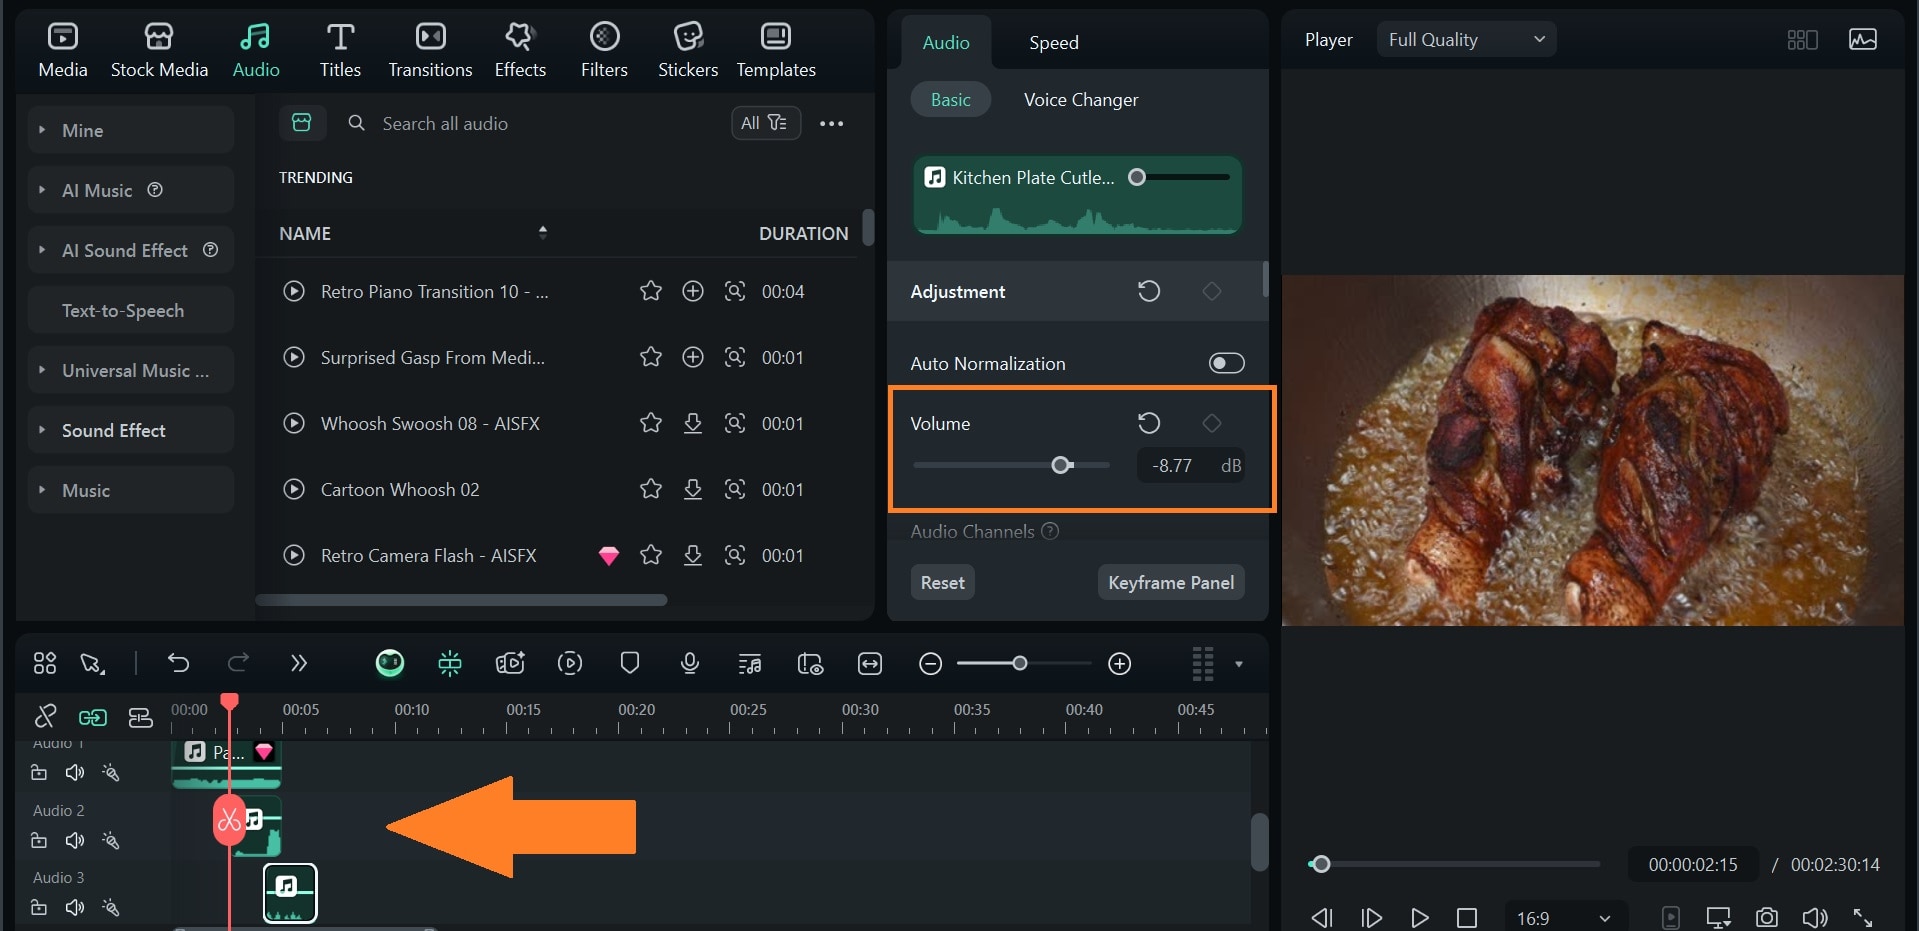Toggle Auto Normalization switch
The image size is (1919, 931).
click(x=1227, y=363)
